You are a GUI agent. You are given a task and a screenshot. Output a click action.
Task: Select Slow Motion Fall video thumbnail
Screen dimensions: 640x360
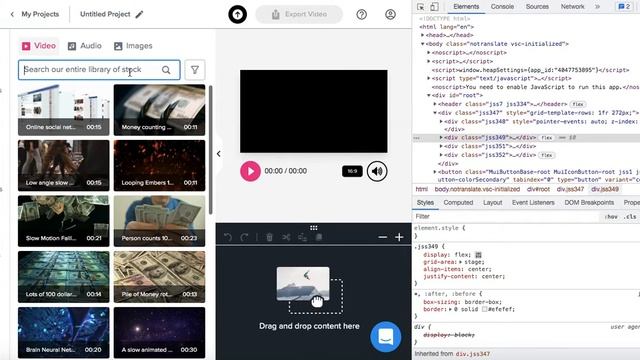64,221
